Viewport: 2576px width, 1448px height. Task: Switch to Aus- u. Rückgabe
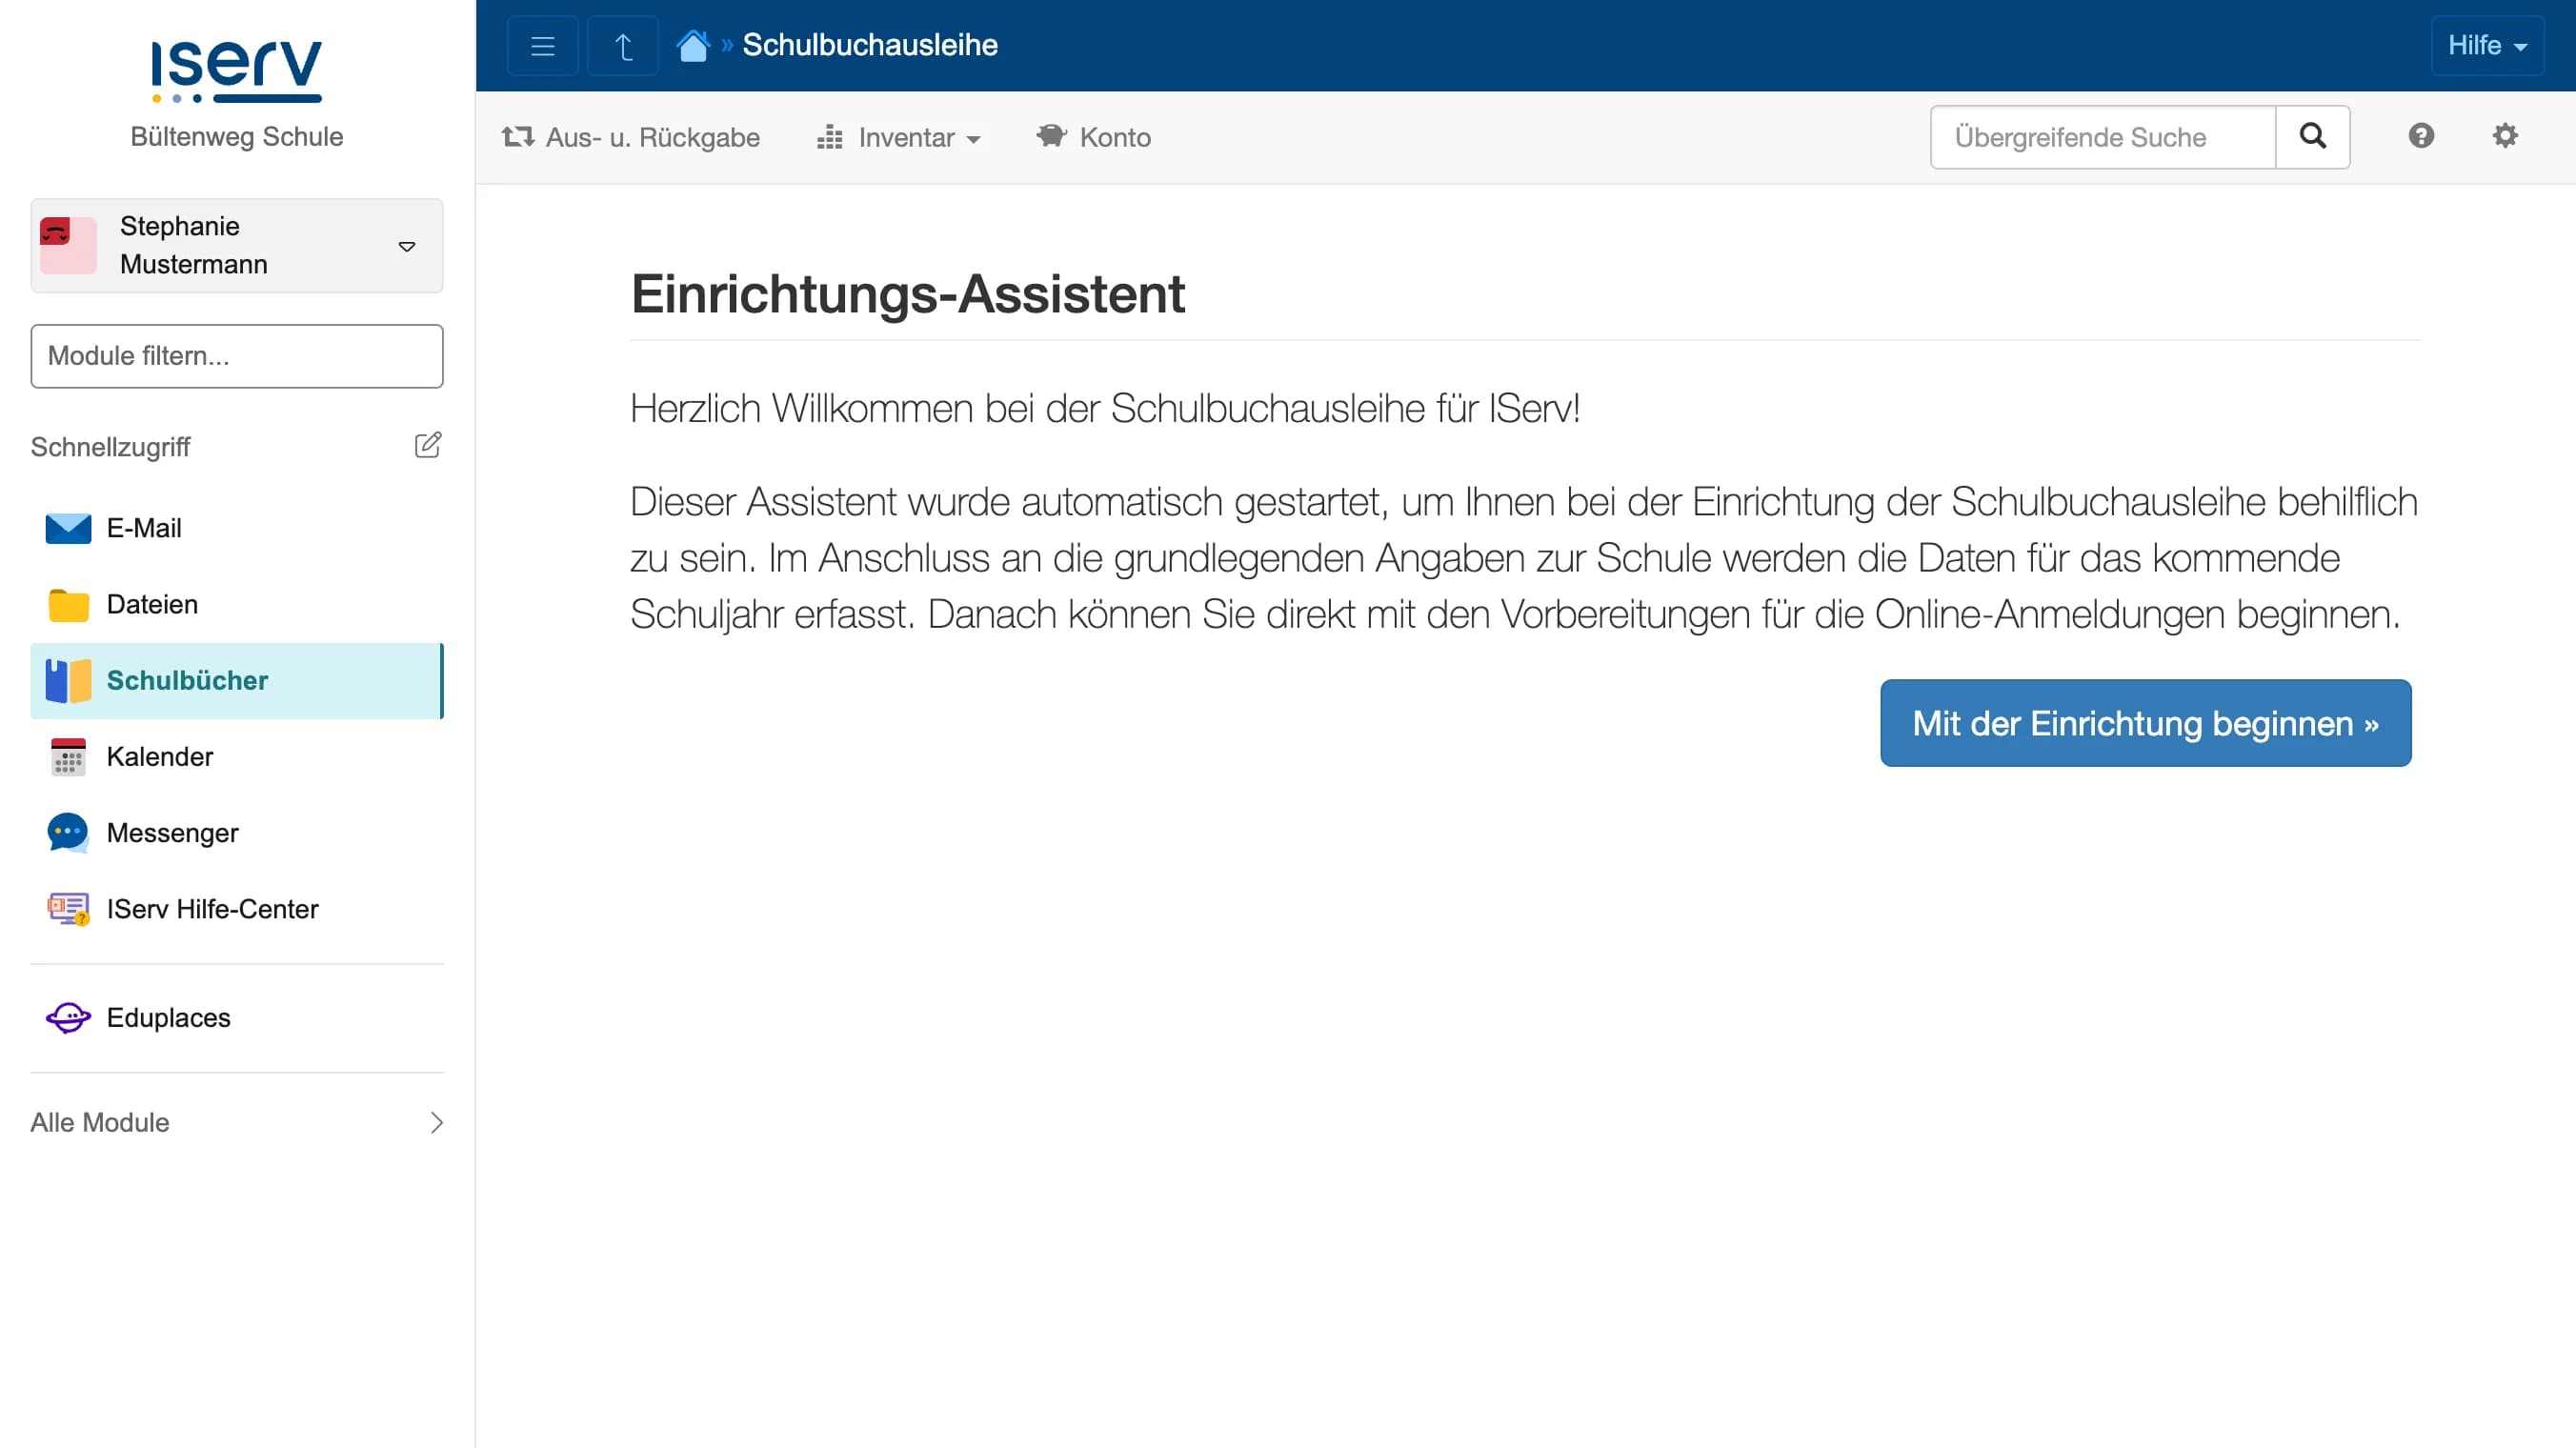(631, 137)
